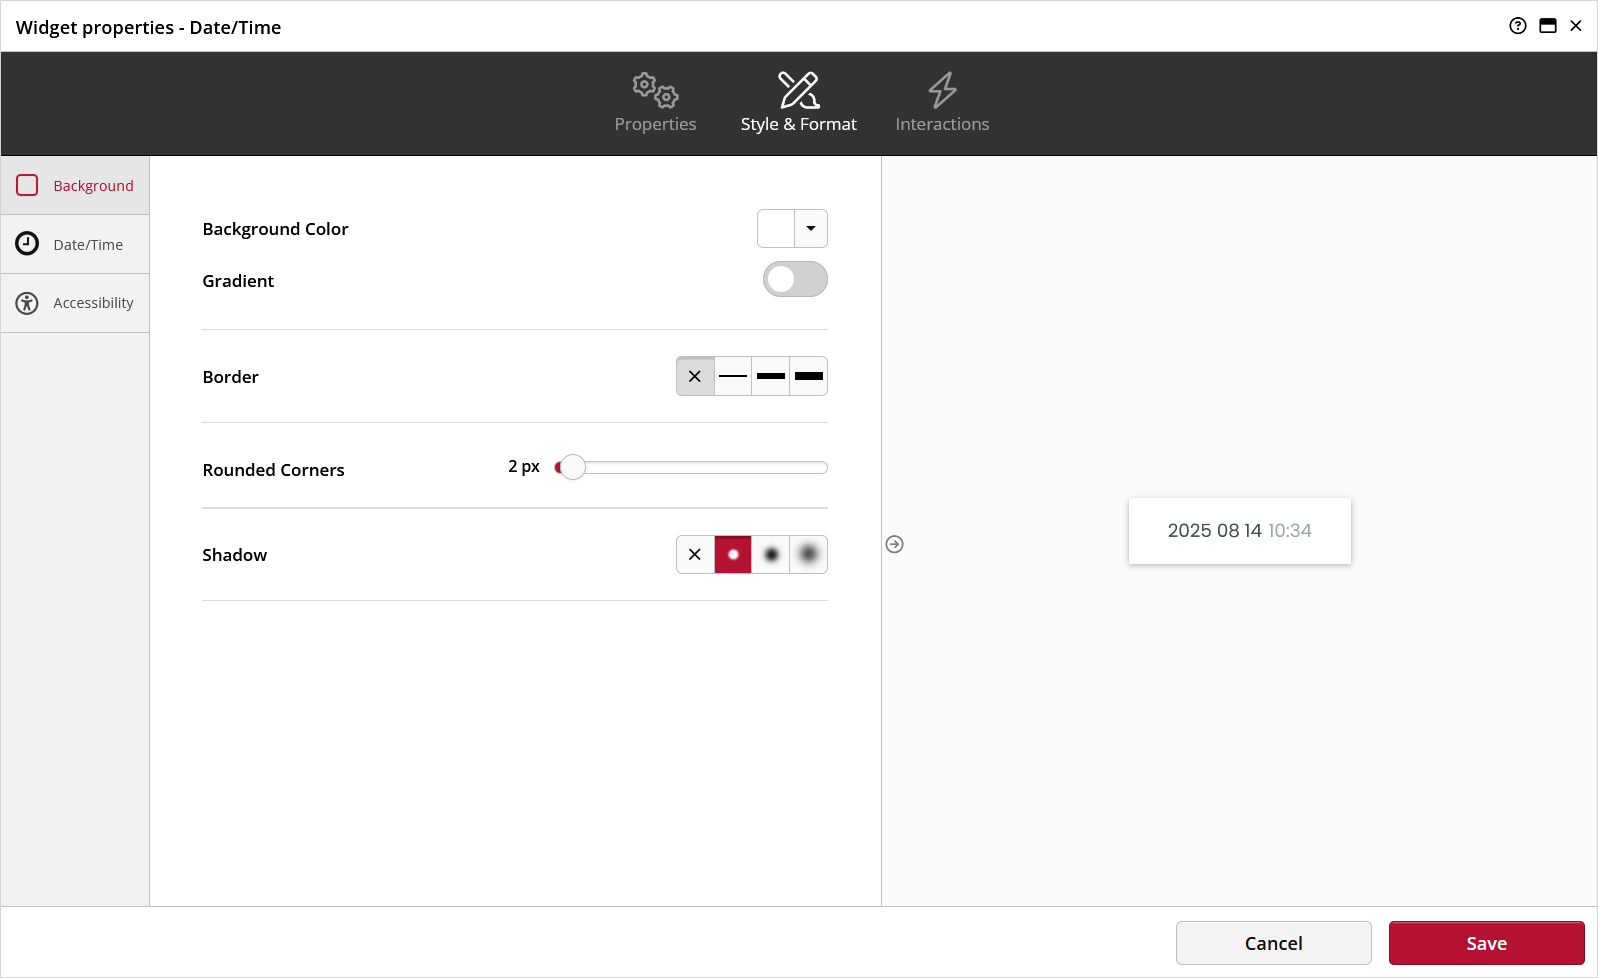Choose the medium border thickness
1598x978 pixels.
coord(771,376)
